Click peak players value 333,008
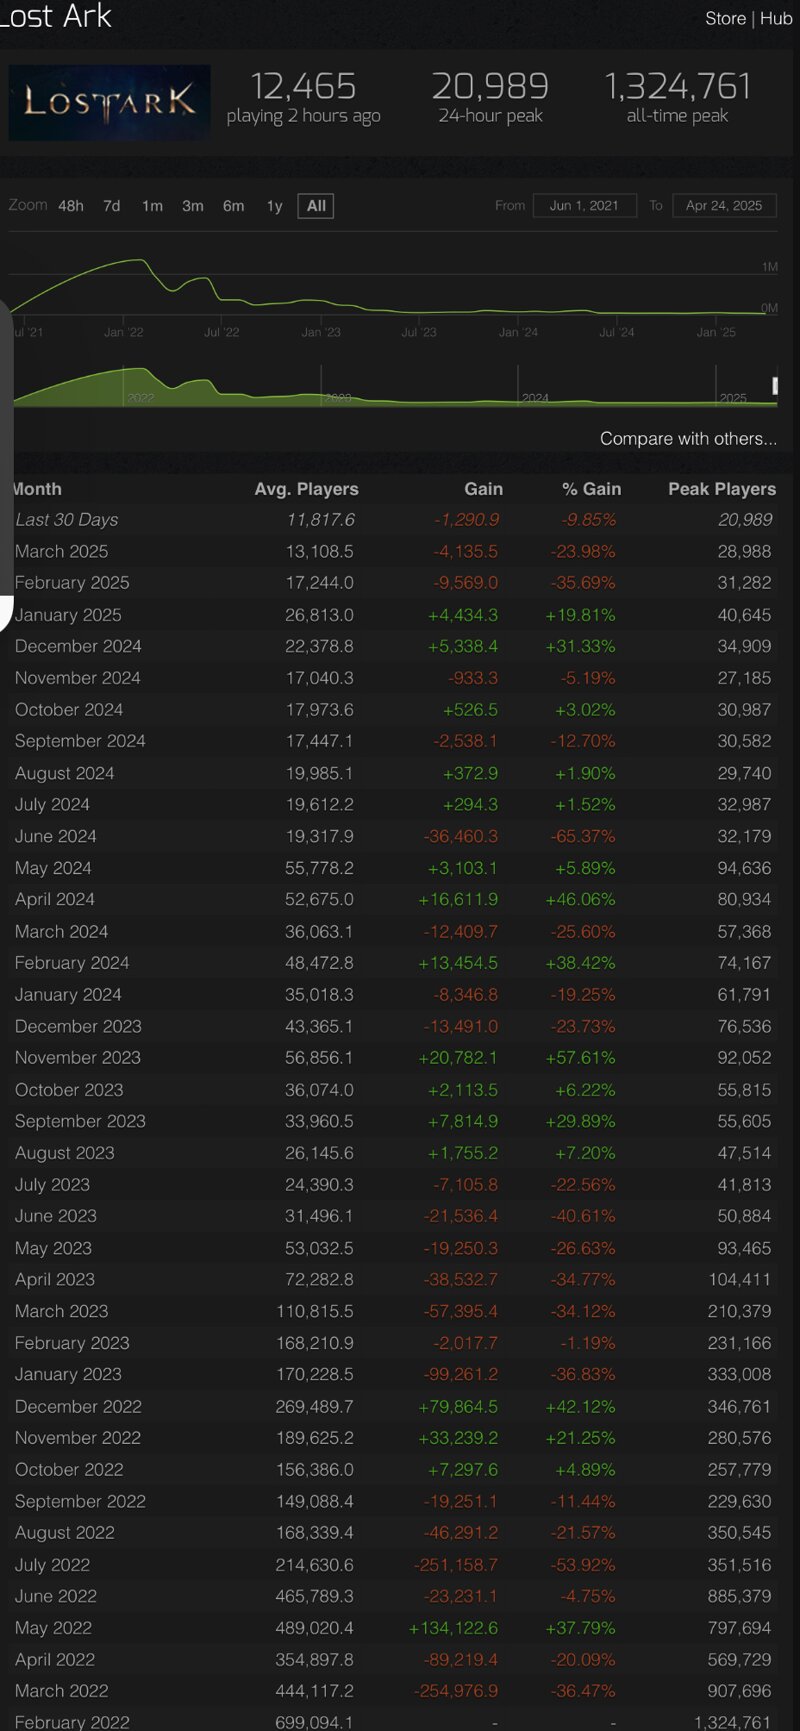The image size is (800, 1731). [740, 1375]
